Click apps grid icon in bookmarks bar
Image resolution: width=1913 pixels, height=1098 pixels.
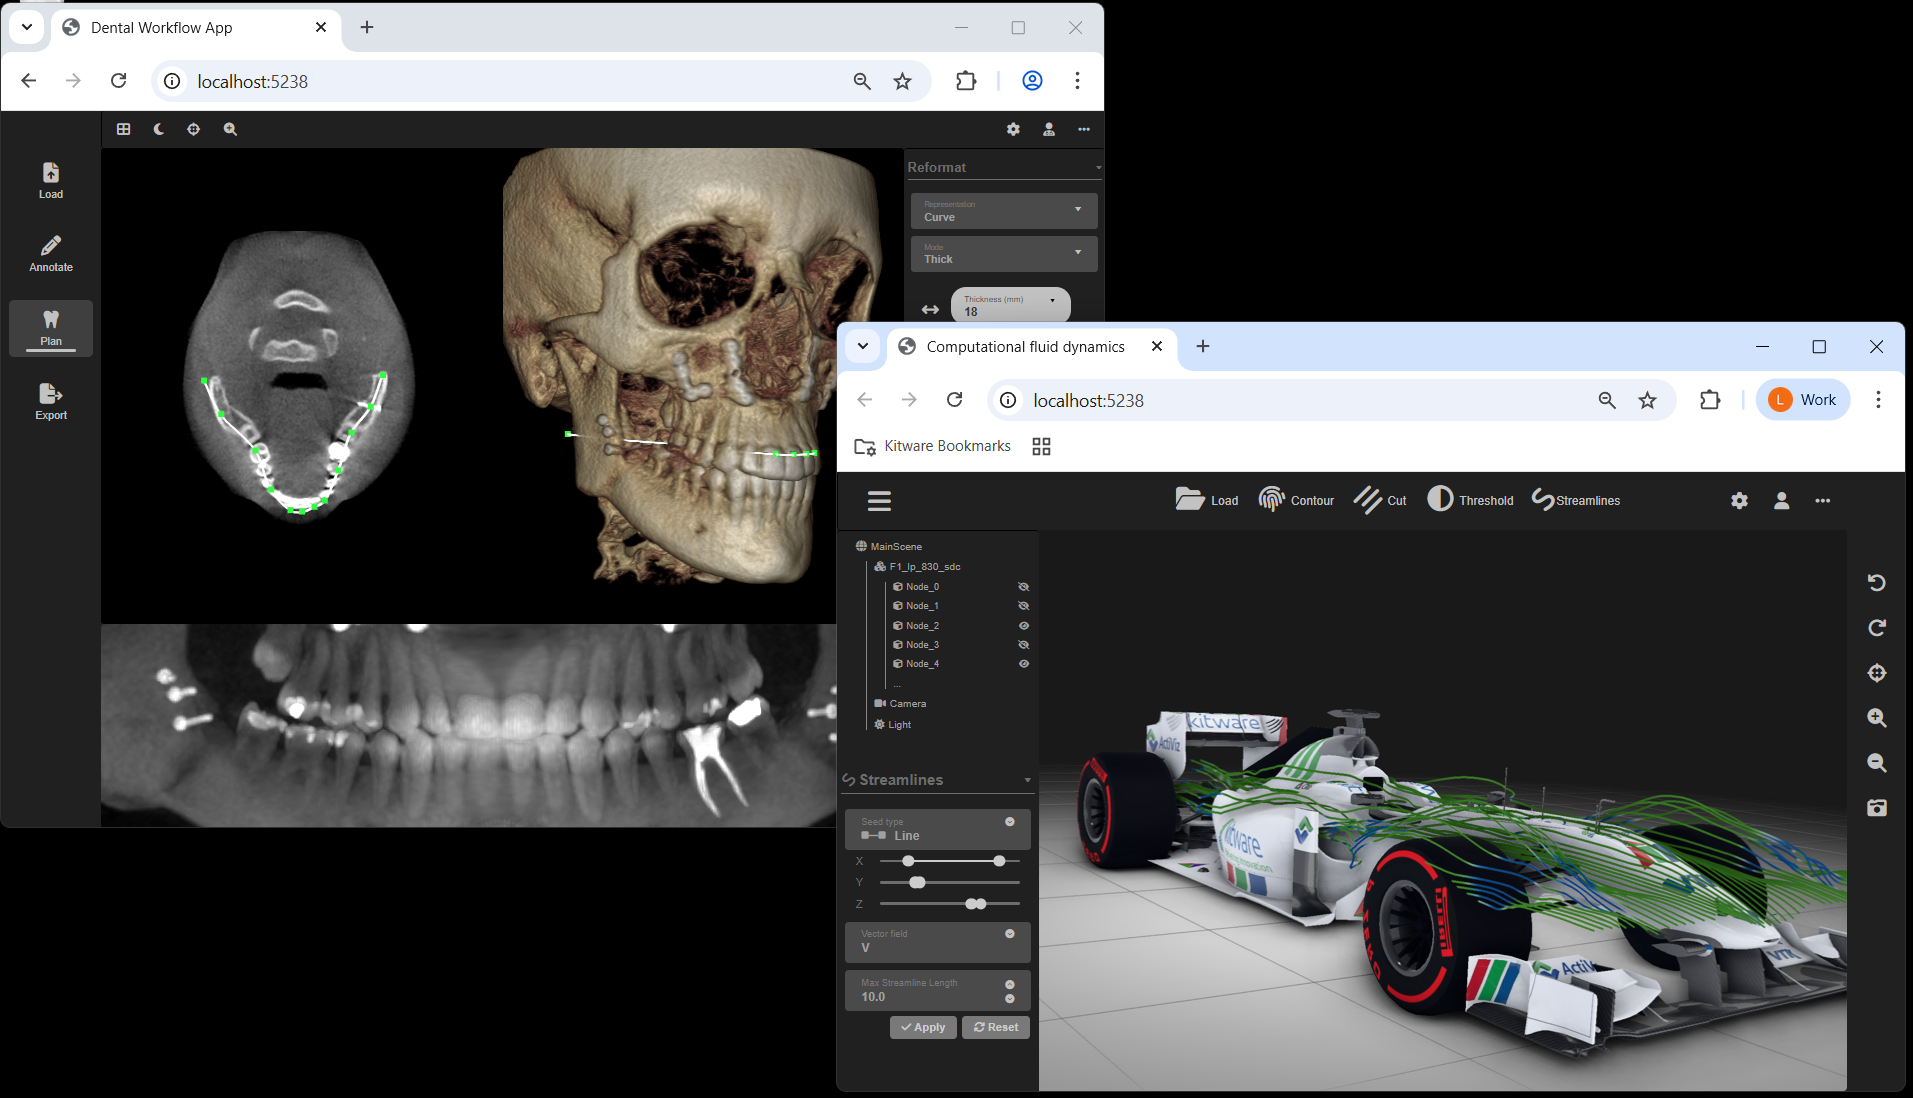[1041, 447]
